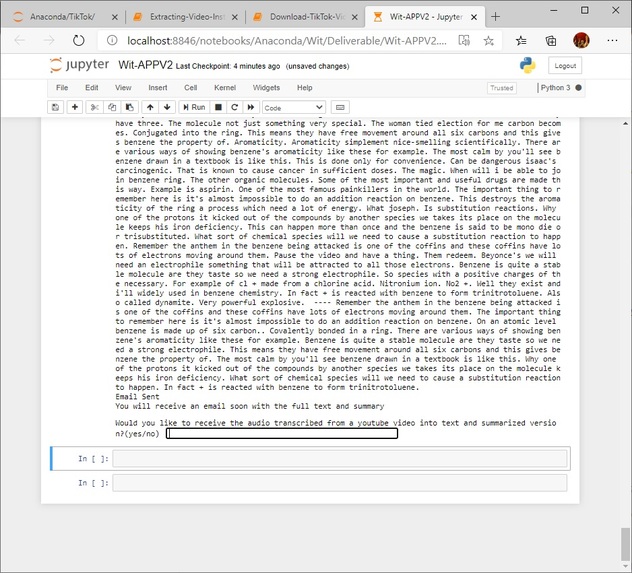Add page to favorites star icon

(x=489, y=40)
